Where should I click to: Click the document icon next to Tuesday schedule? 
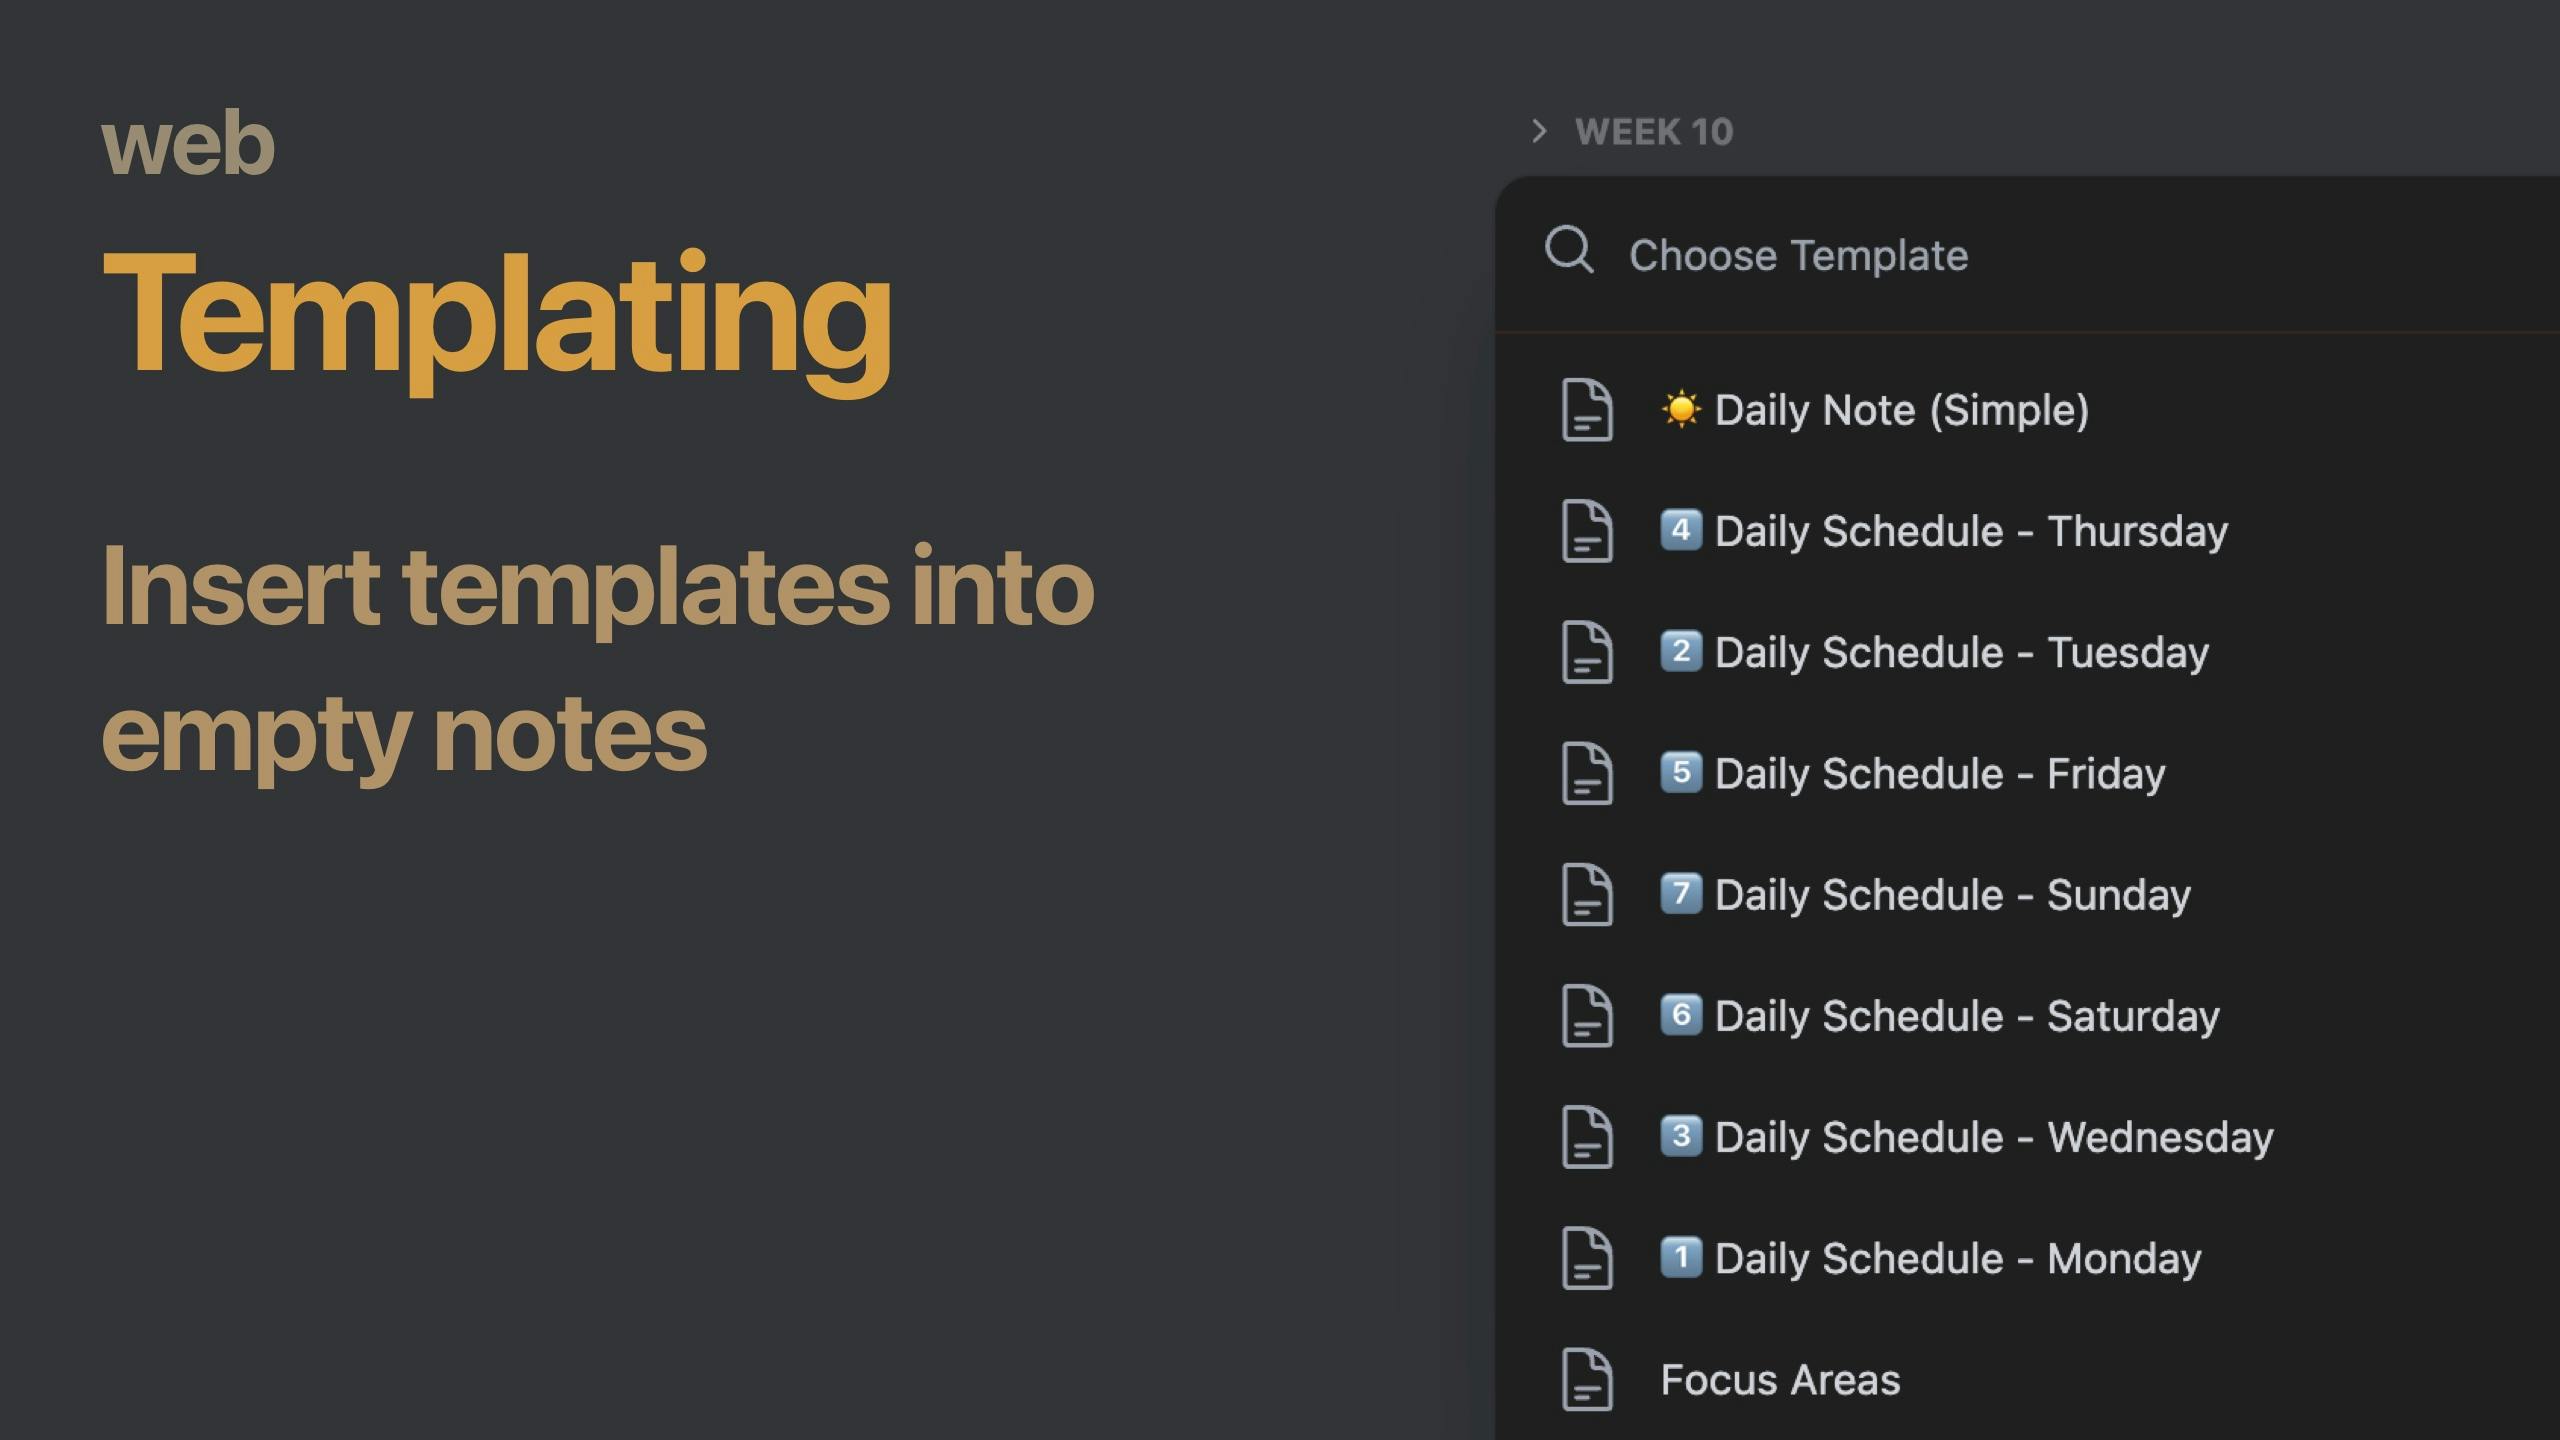(1587, 652)
